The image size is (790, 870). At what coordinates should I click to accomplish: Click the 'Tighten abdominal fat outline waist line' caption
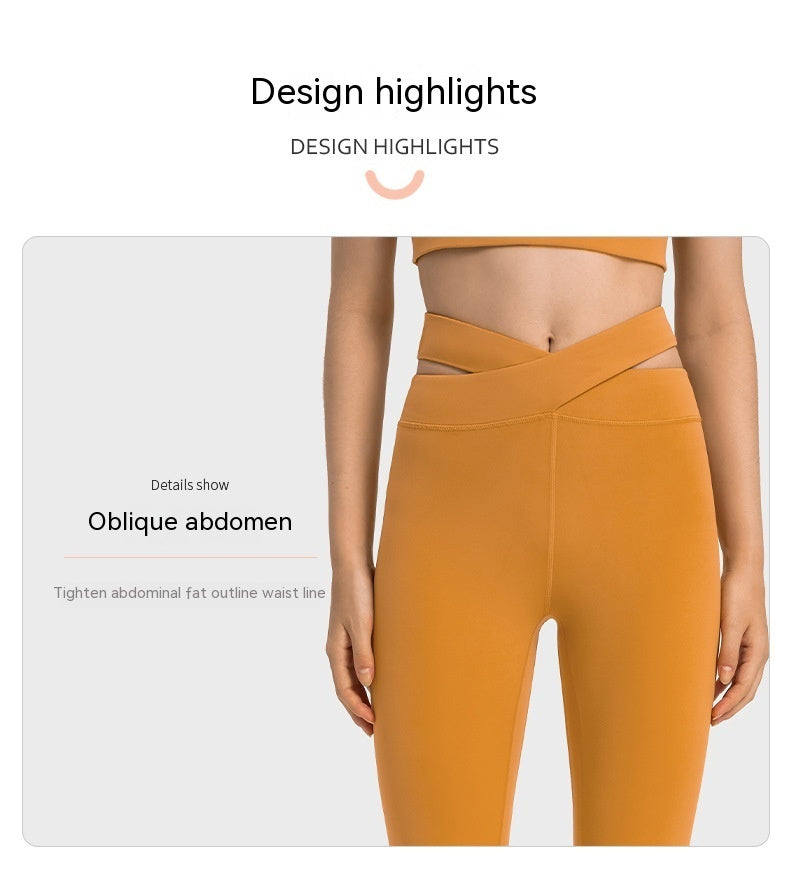point(190,593)
